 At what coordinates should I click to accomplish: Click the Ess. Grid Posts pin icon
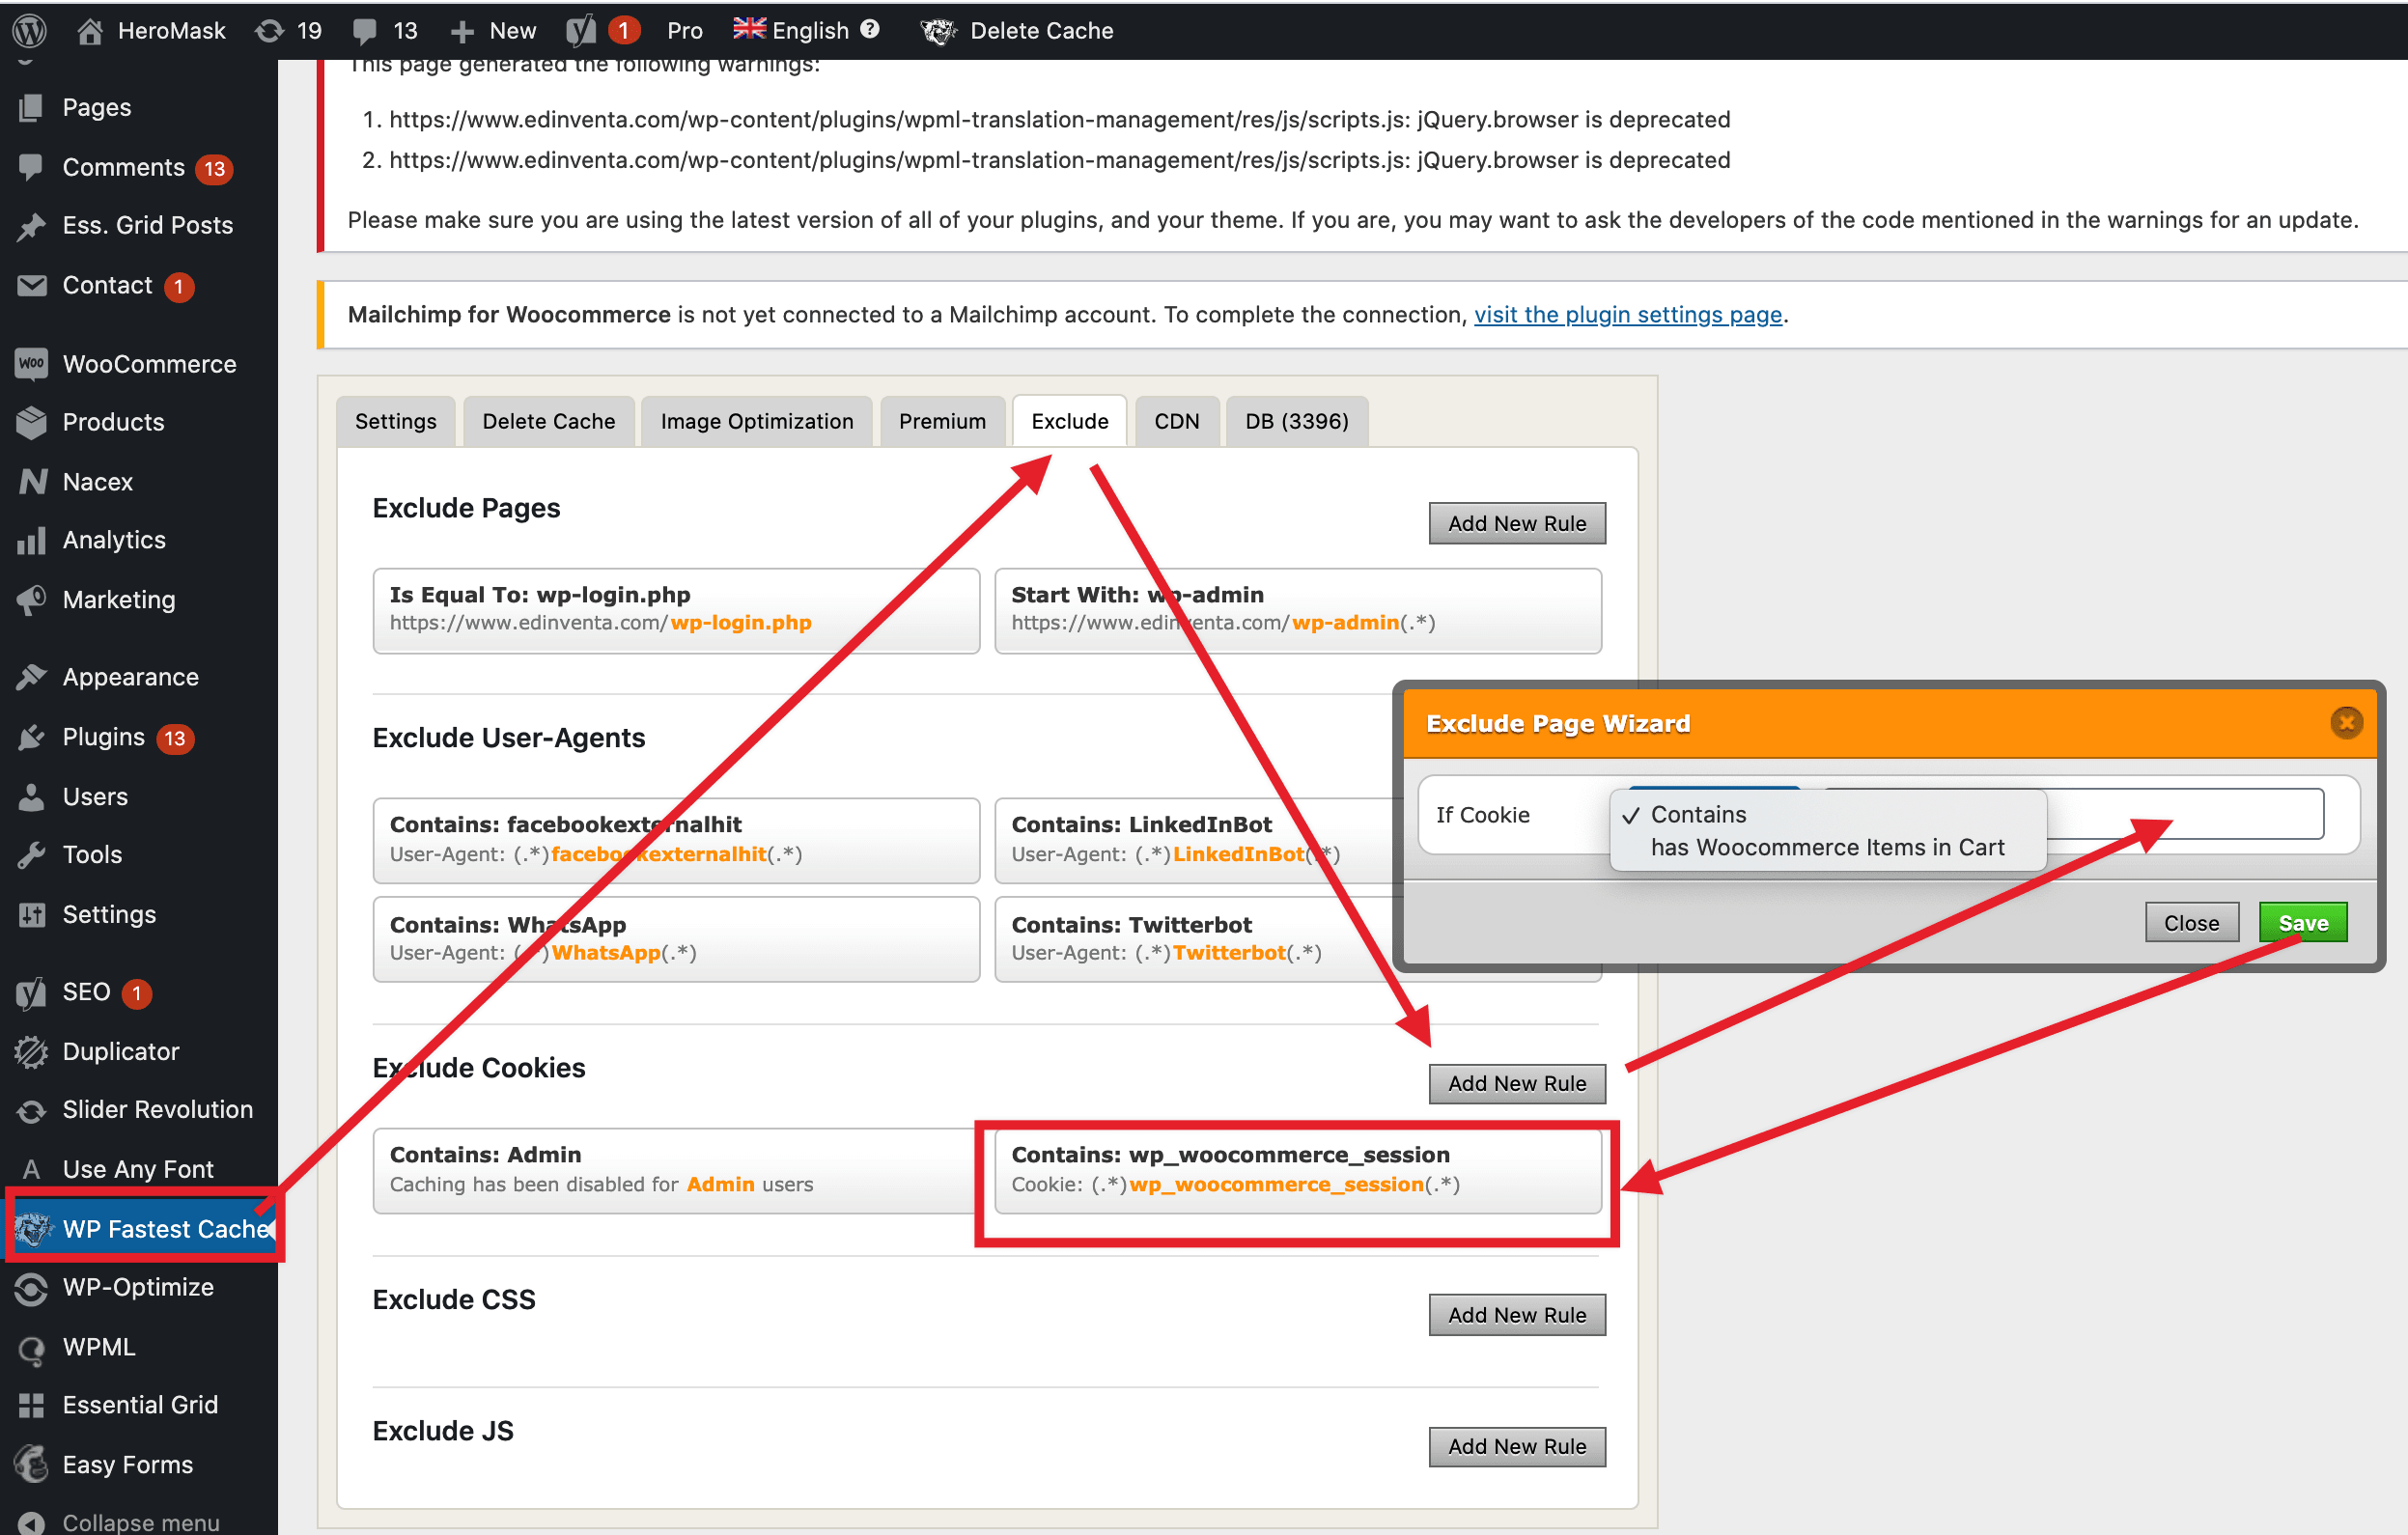pyautogui.click(x=31, y=226)
